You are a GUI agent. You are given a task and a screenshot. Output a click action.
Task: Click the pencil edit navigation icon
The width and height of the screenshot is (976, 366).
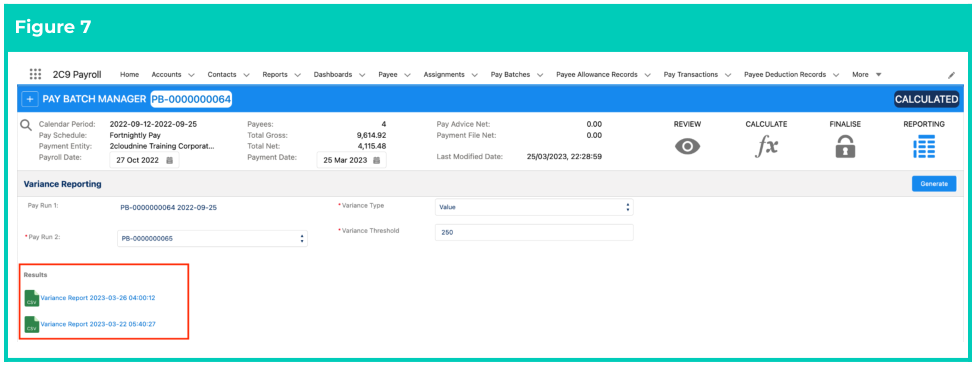(x=951, y=75)
